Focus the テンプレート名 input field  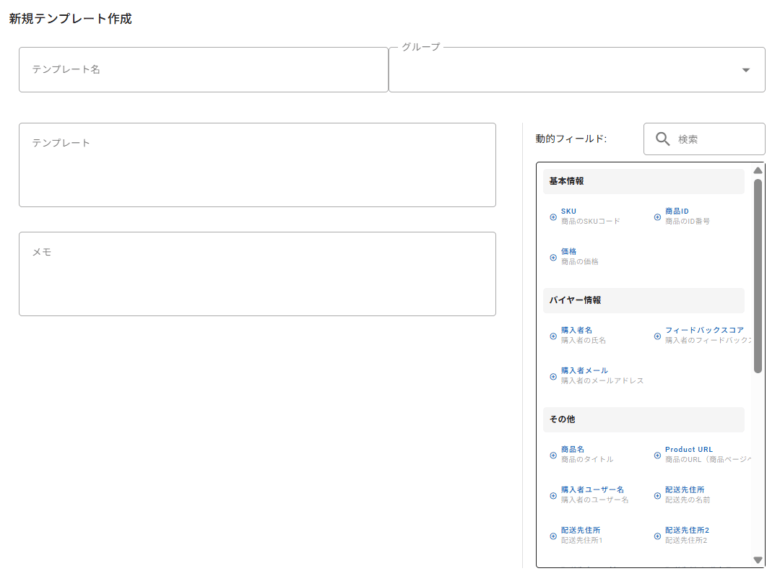click(203, 70)
